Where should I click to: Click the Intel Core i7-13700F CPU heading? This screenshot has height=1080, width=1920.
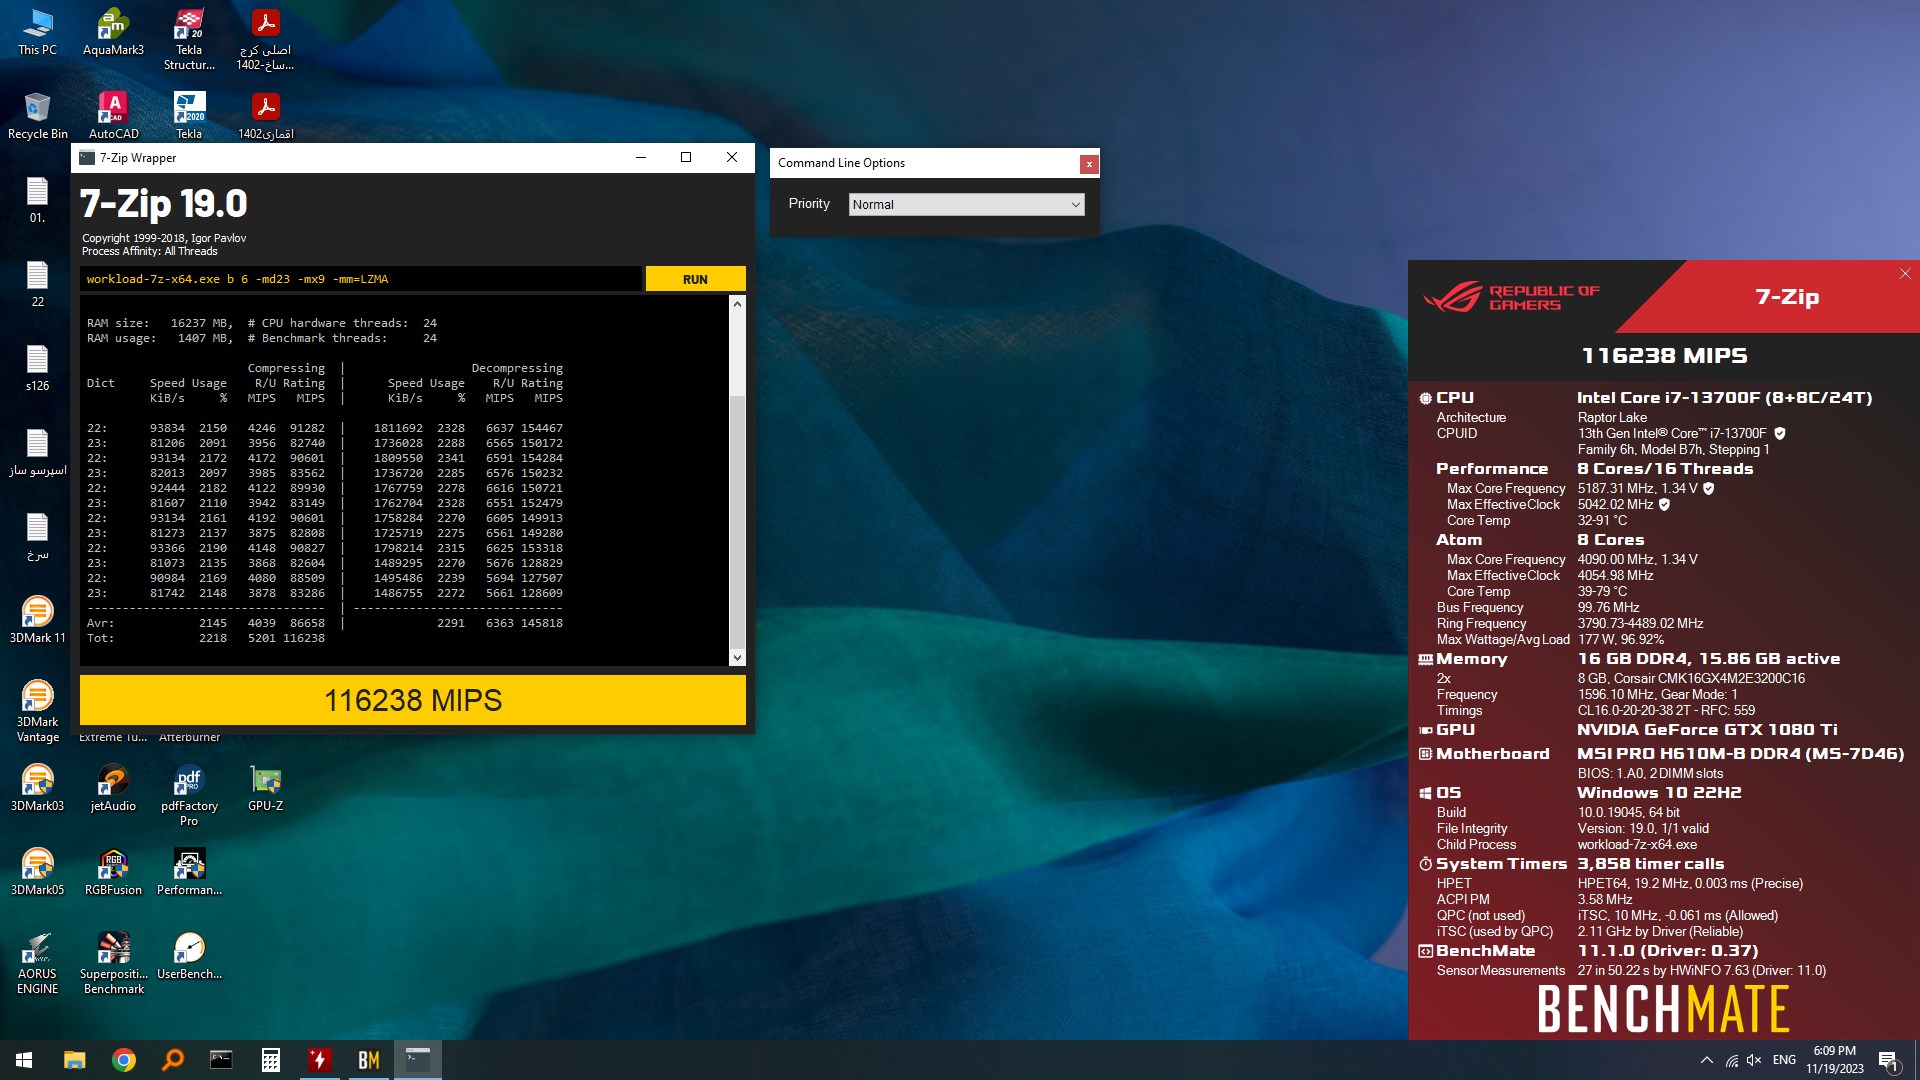(1725, 397)
